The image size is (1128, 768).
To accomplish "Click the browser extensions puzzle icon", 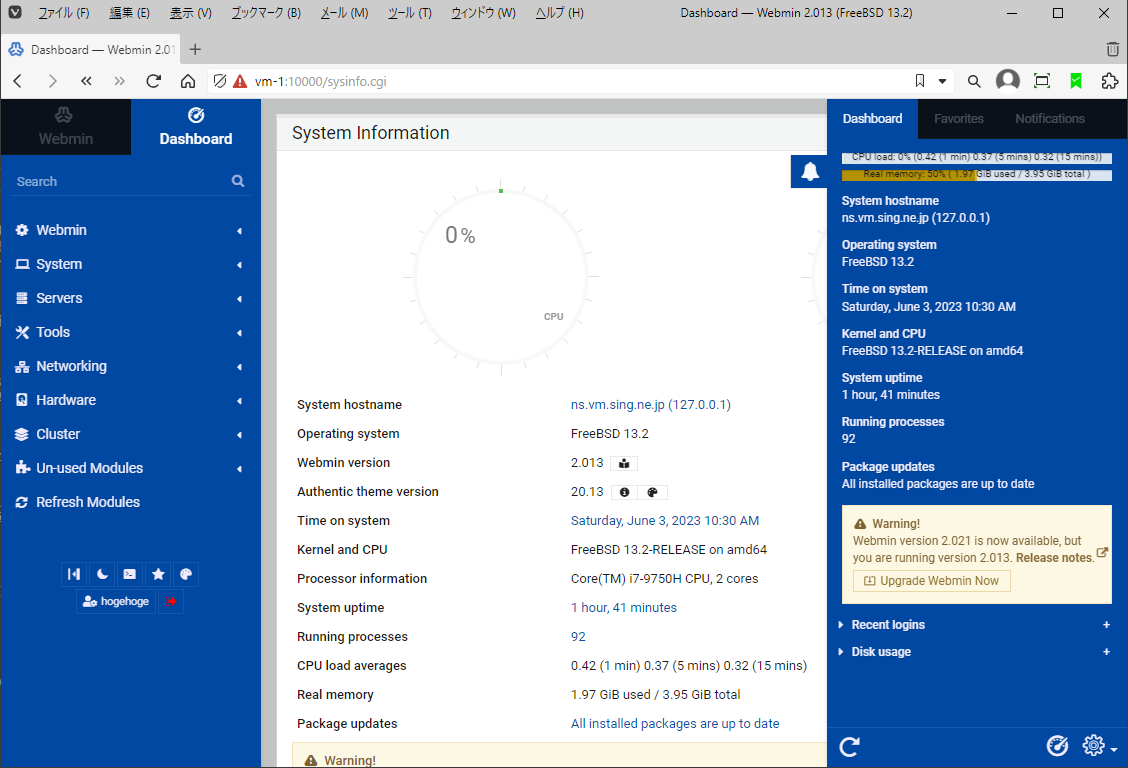I will point(1110,81).
